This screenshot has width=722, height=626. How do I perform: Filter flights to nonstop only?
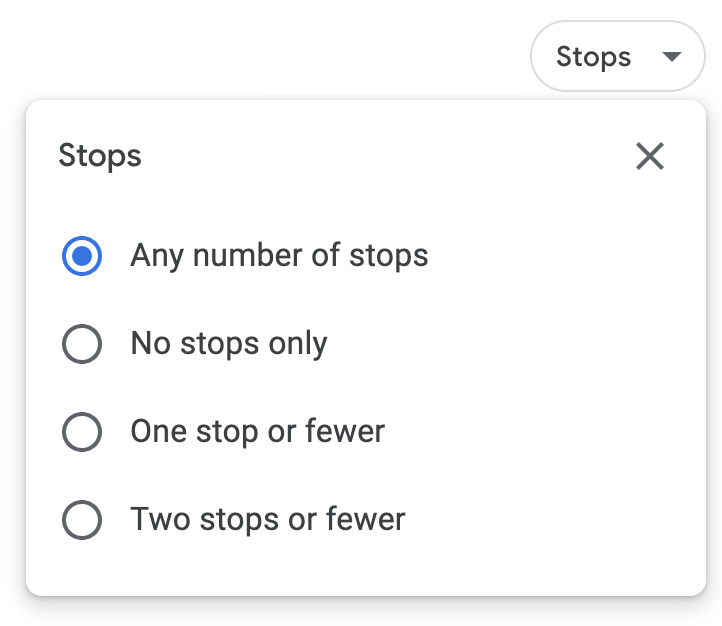pos(82,345)
